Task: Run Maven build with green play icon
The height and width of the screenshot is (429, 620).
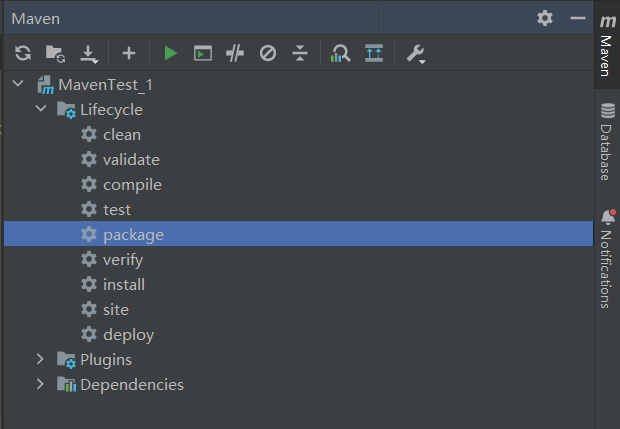Action: pyautogui.click(x=170, y=53)
